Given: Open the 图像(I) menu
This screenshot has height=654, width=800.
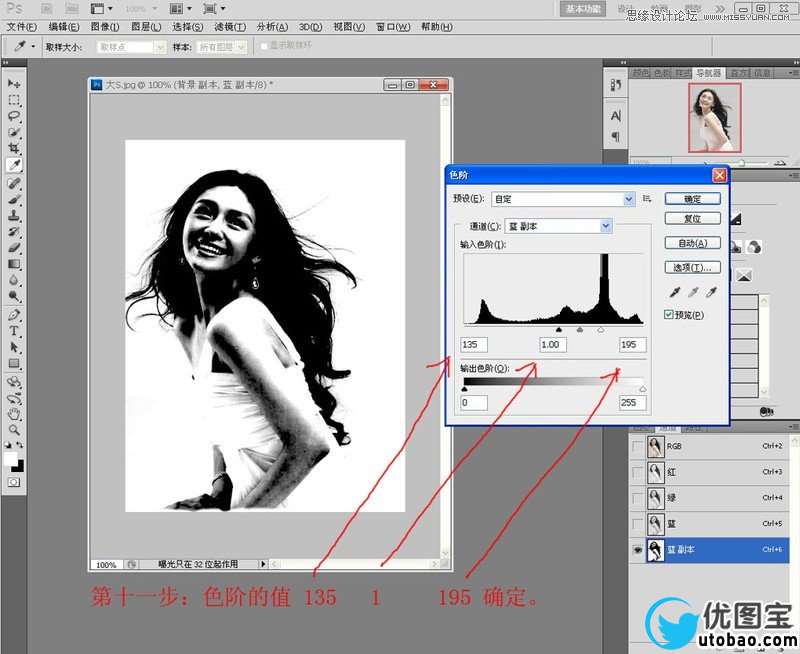Looking at the screenshot, I should tap(105, 27).
